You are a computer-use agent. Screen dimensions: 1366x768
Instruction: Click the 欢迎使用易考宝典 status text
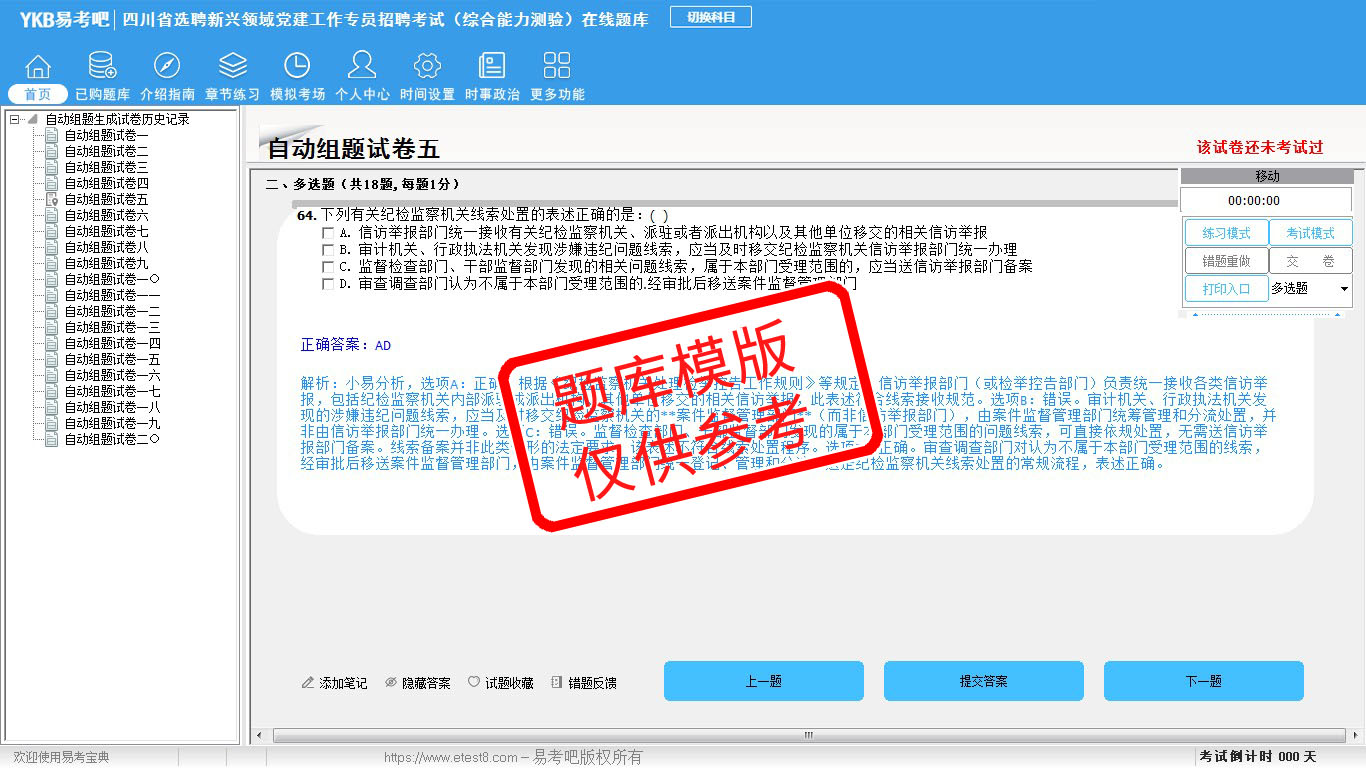coord(61,758)
